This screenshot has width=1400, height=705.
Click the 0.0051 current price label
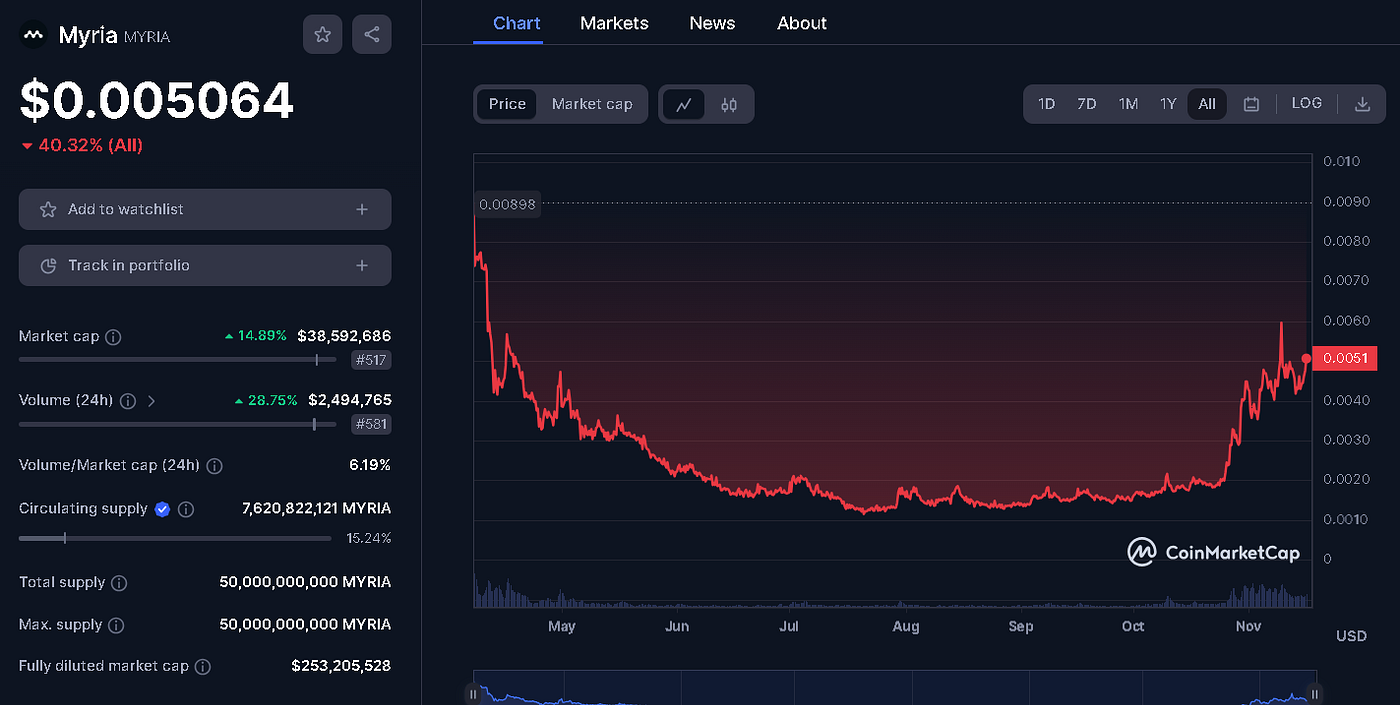tap(1345, 358)
